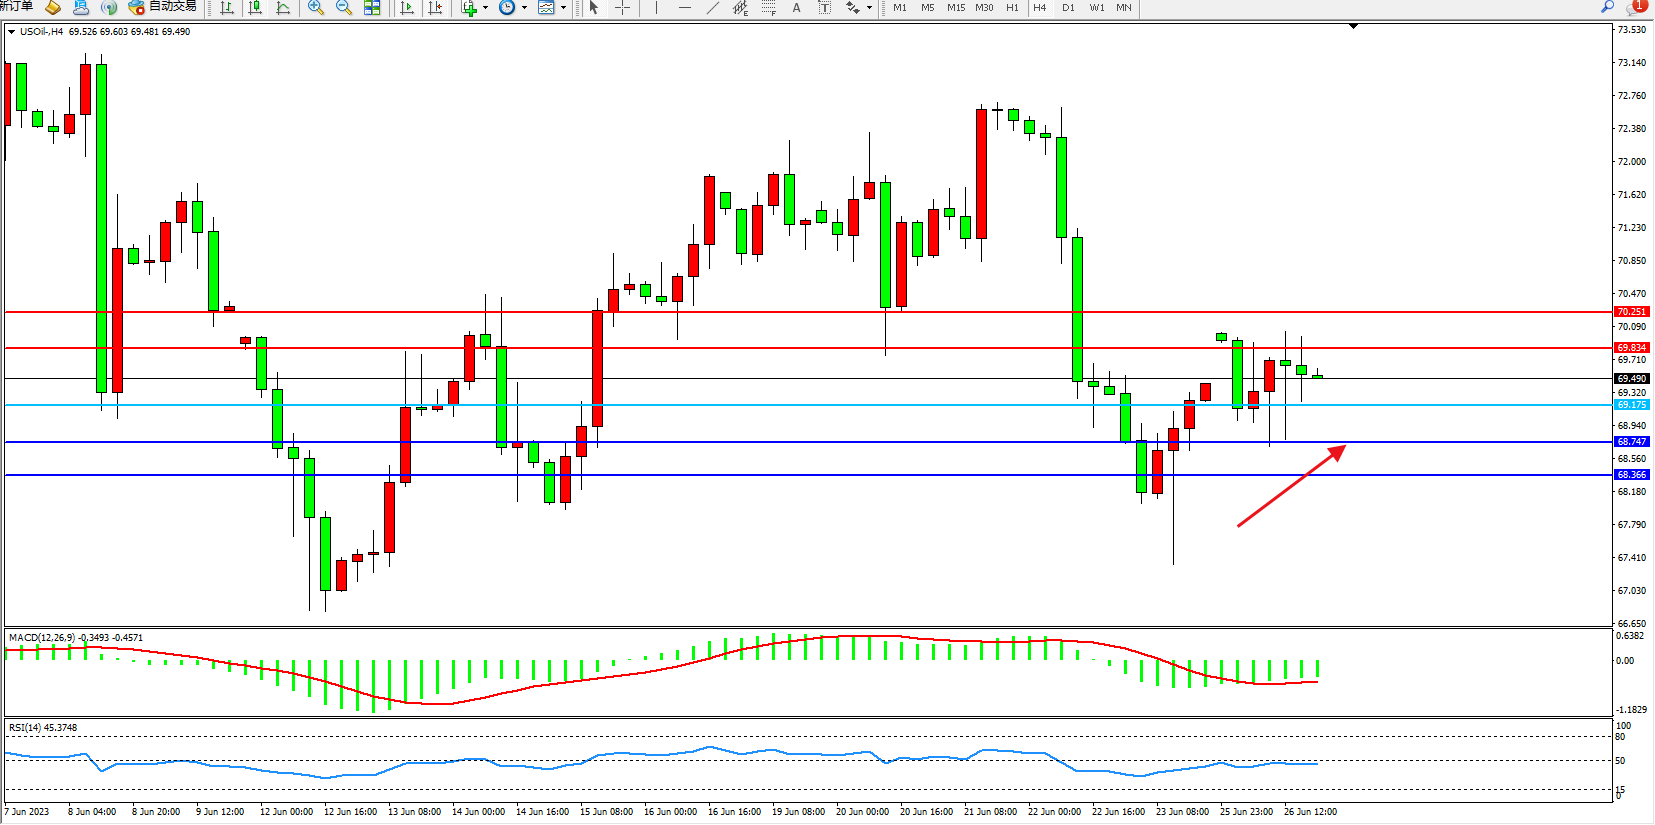Image resolution: width=1655 pixels, height=825 pixels.
Task: Switch to the M15 timeframe
Action: point(956,8)
